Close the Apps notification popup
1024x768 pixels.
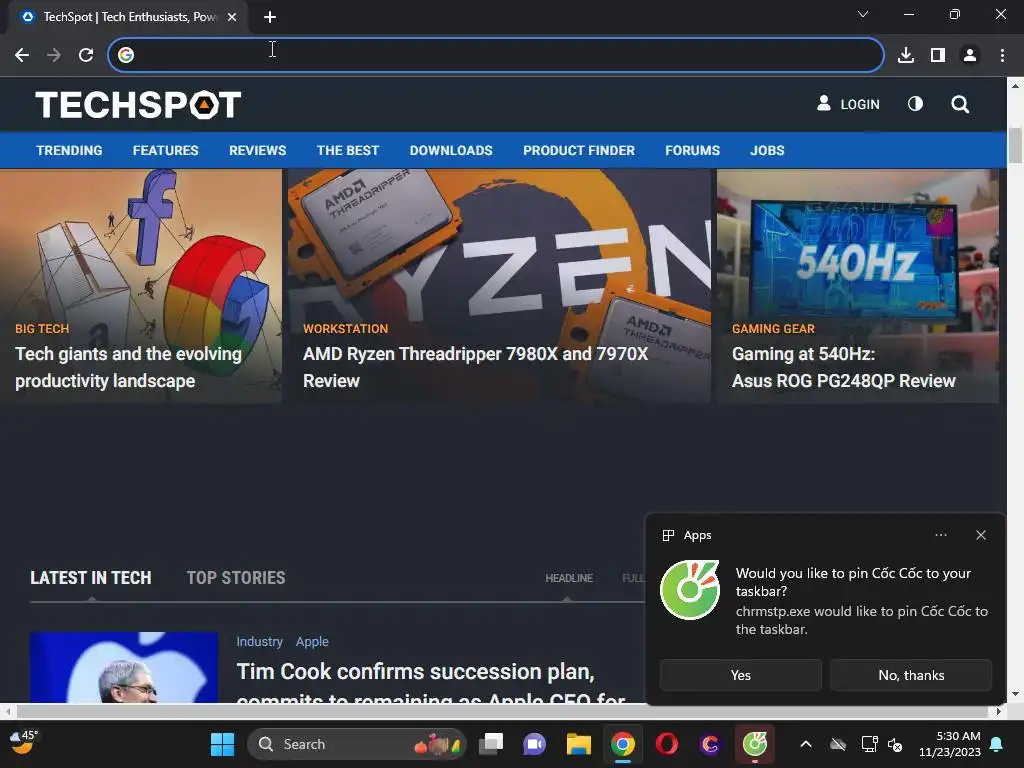[x=981, y=535]
